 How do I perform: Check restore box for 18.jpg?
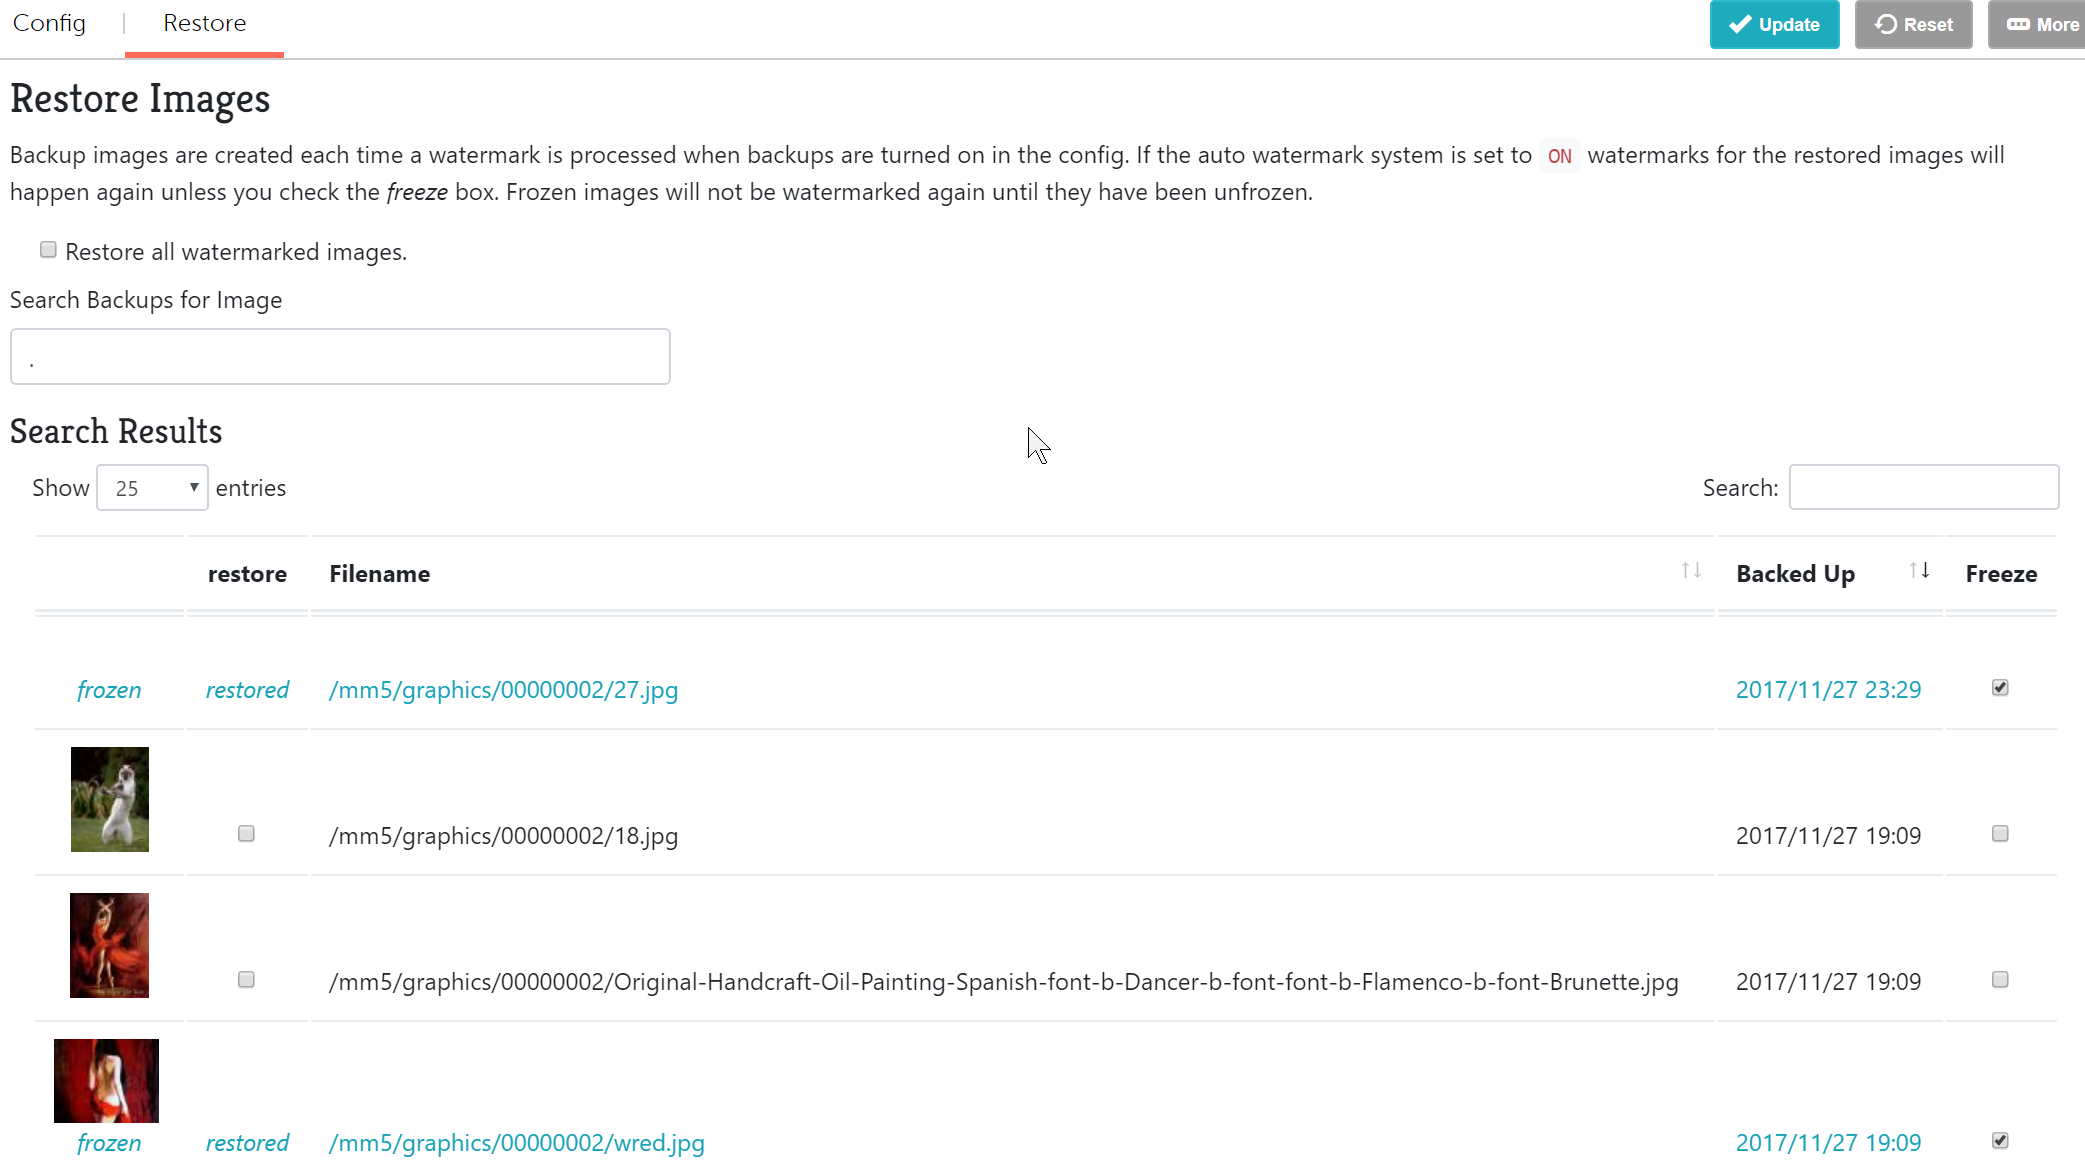[246, 834]
